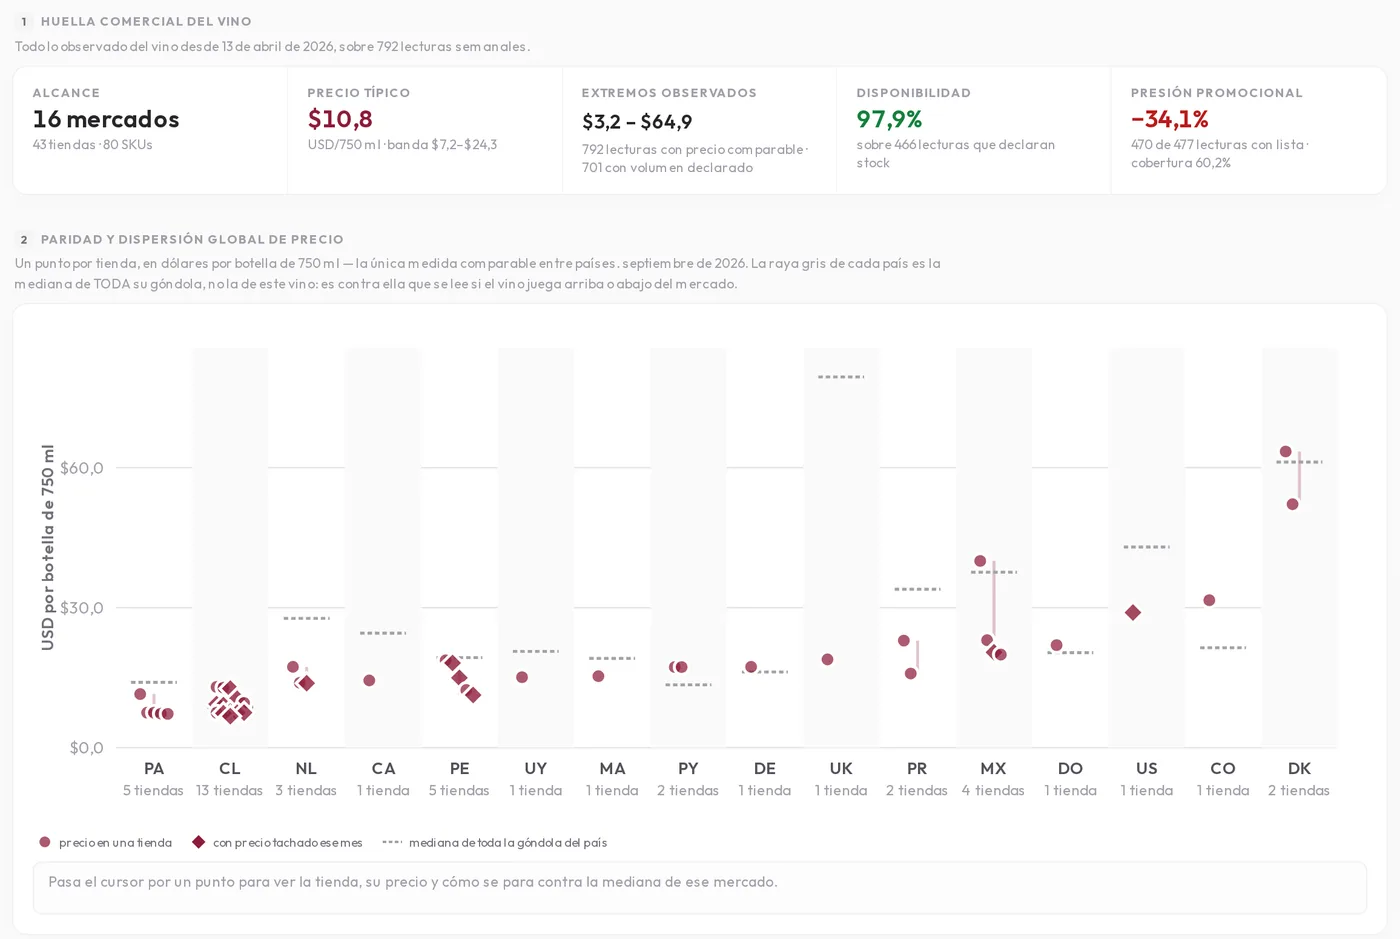The width and height of the screenshot is (1400, 939).
Task: Click section badge number 2
Action: pos(24,239)
